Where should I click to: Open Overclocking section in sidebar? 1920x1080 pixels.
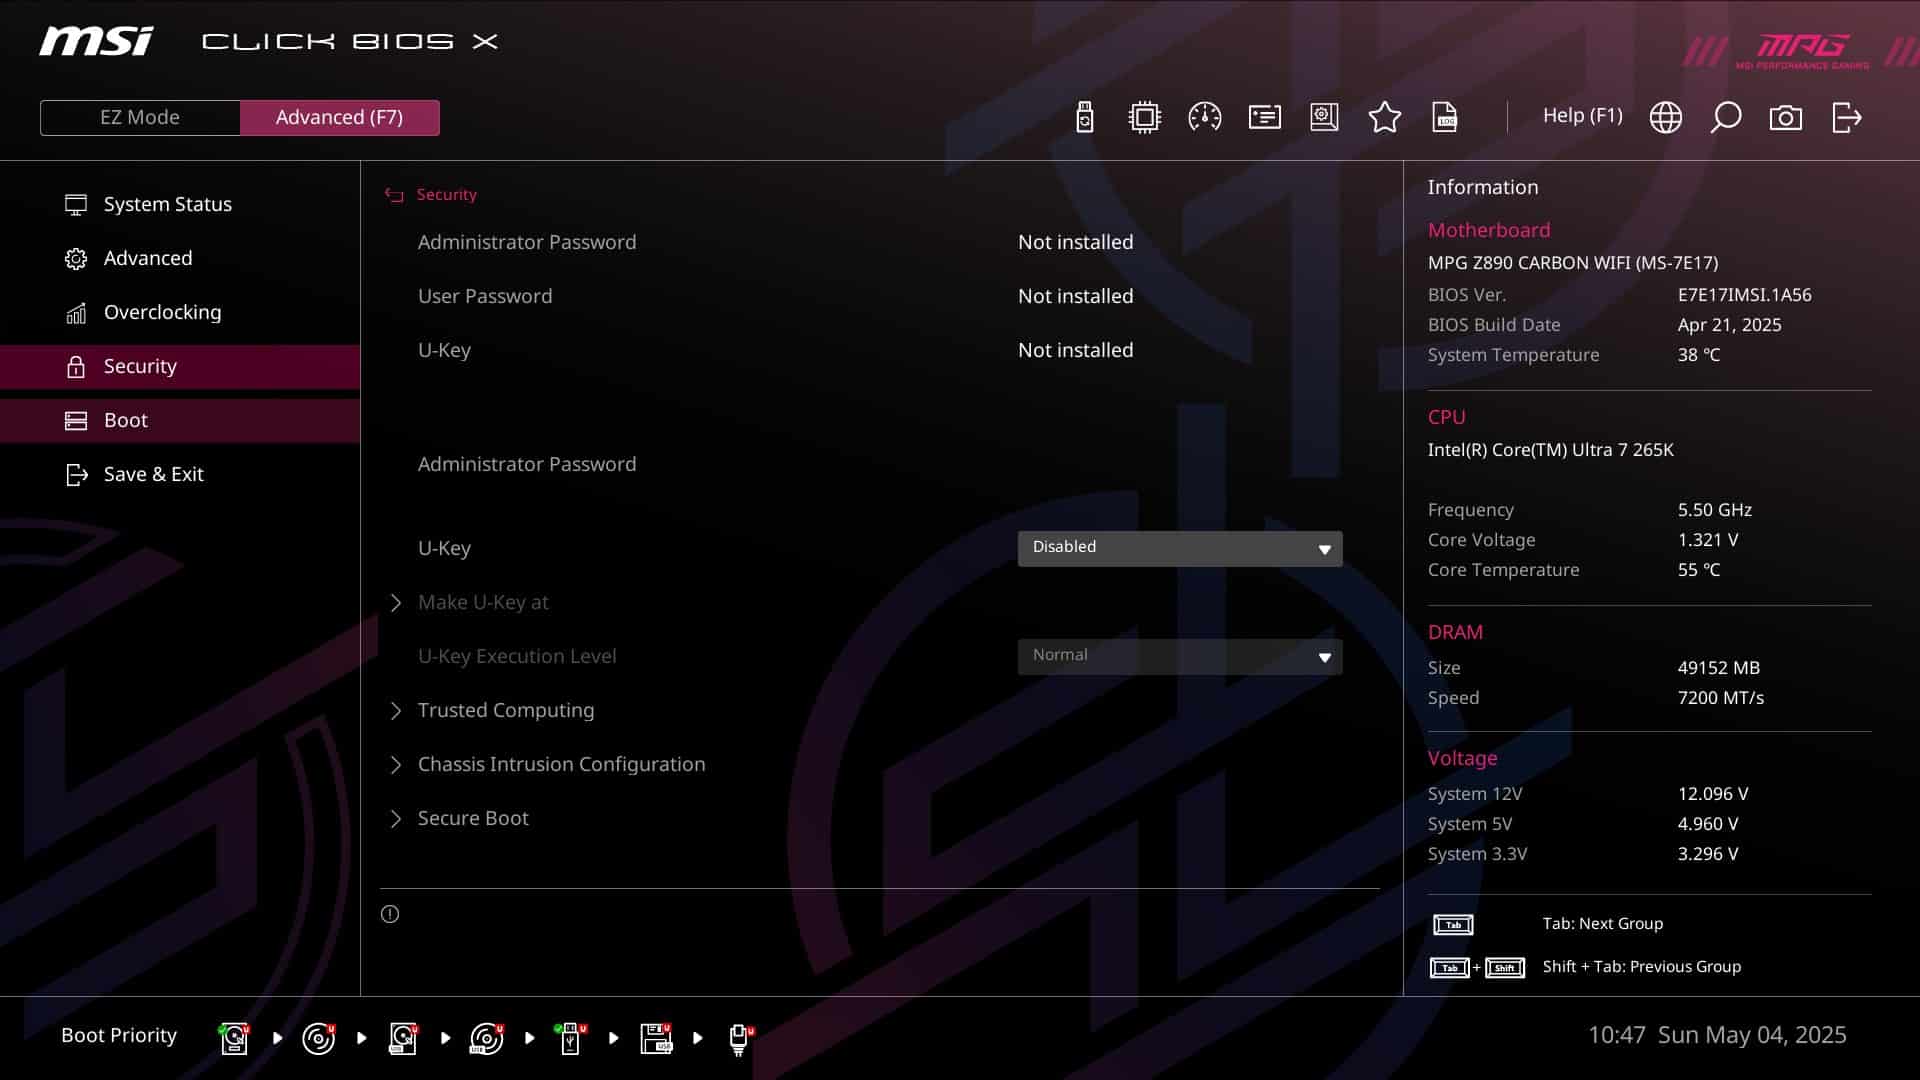click(x=180, y=312)
